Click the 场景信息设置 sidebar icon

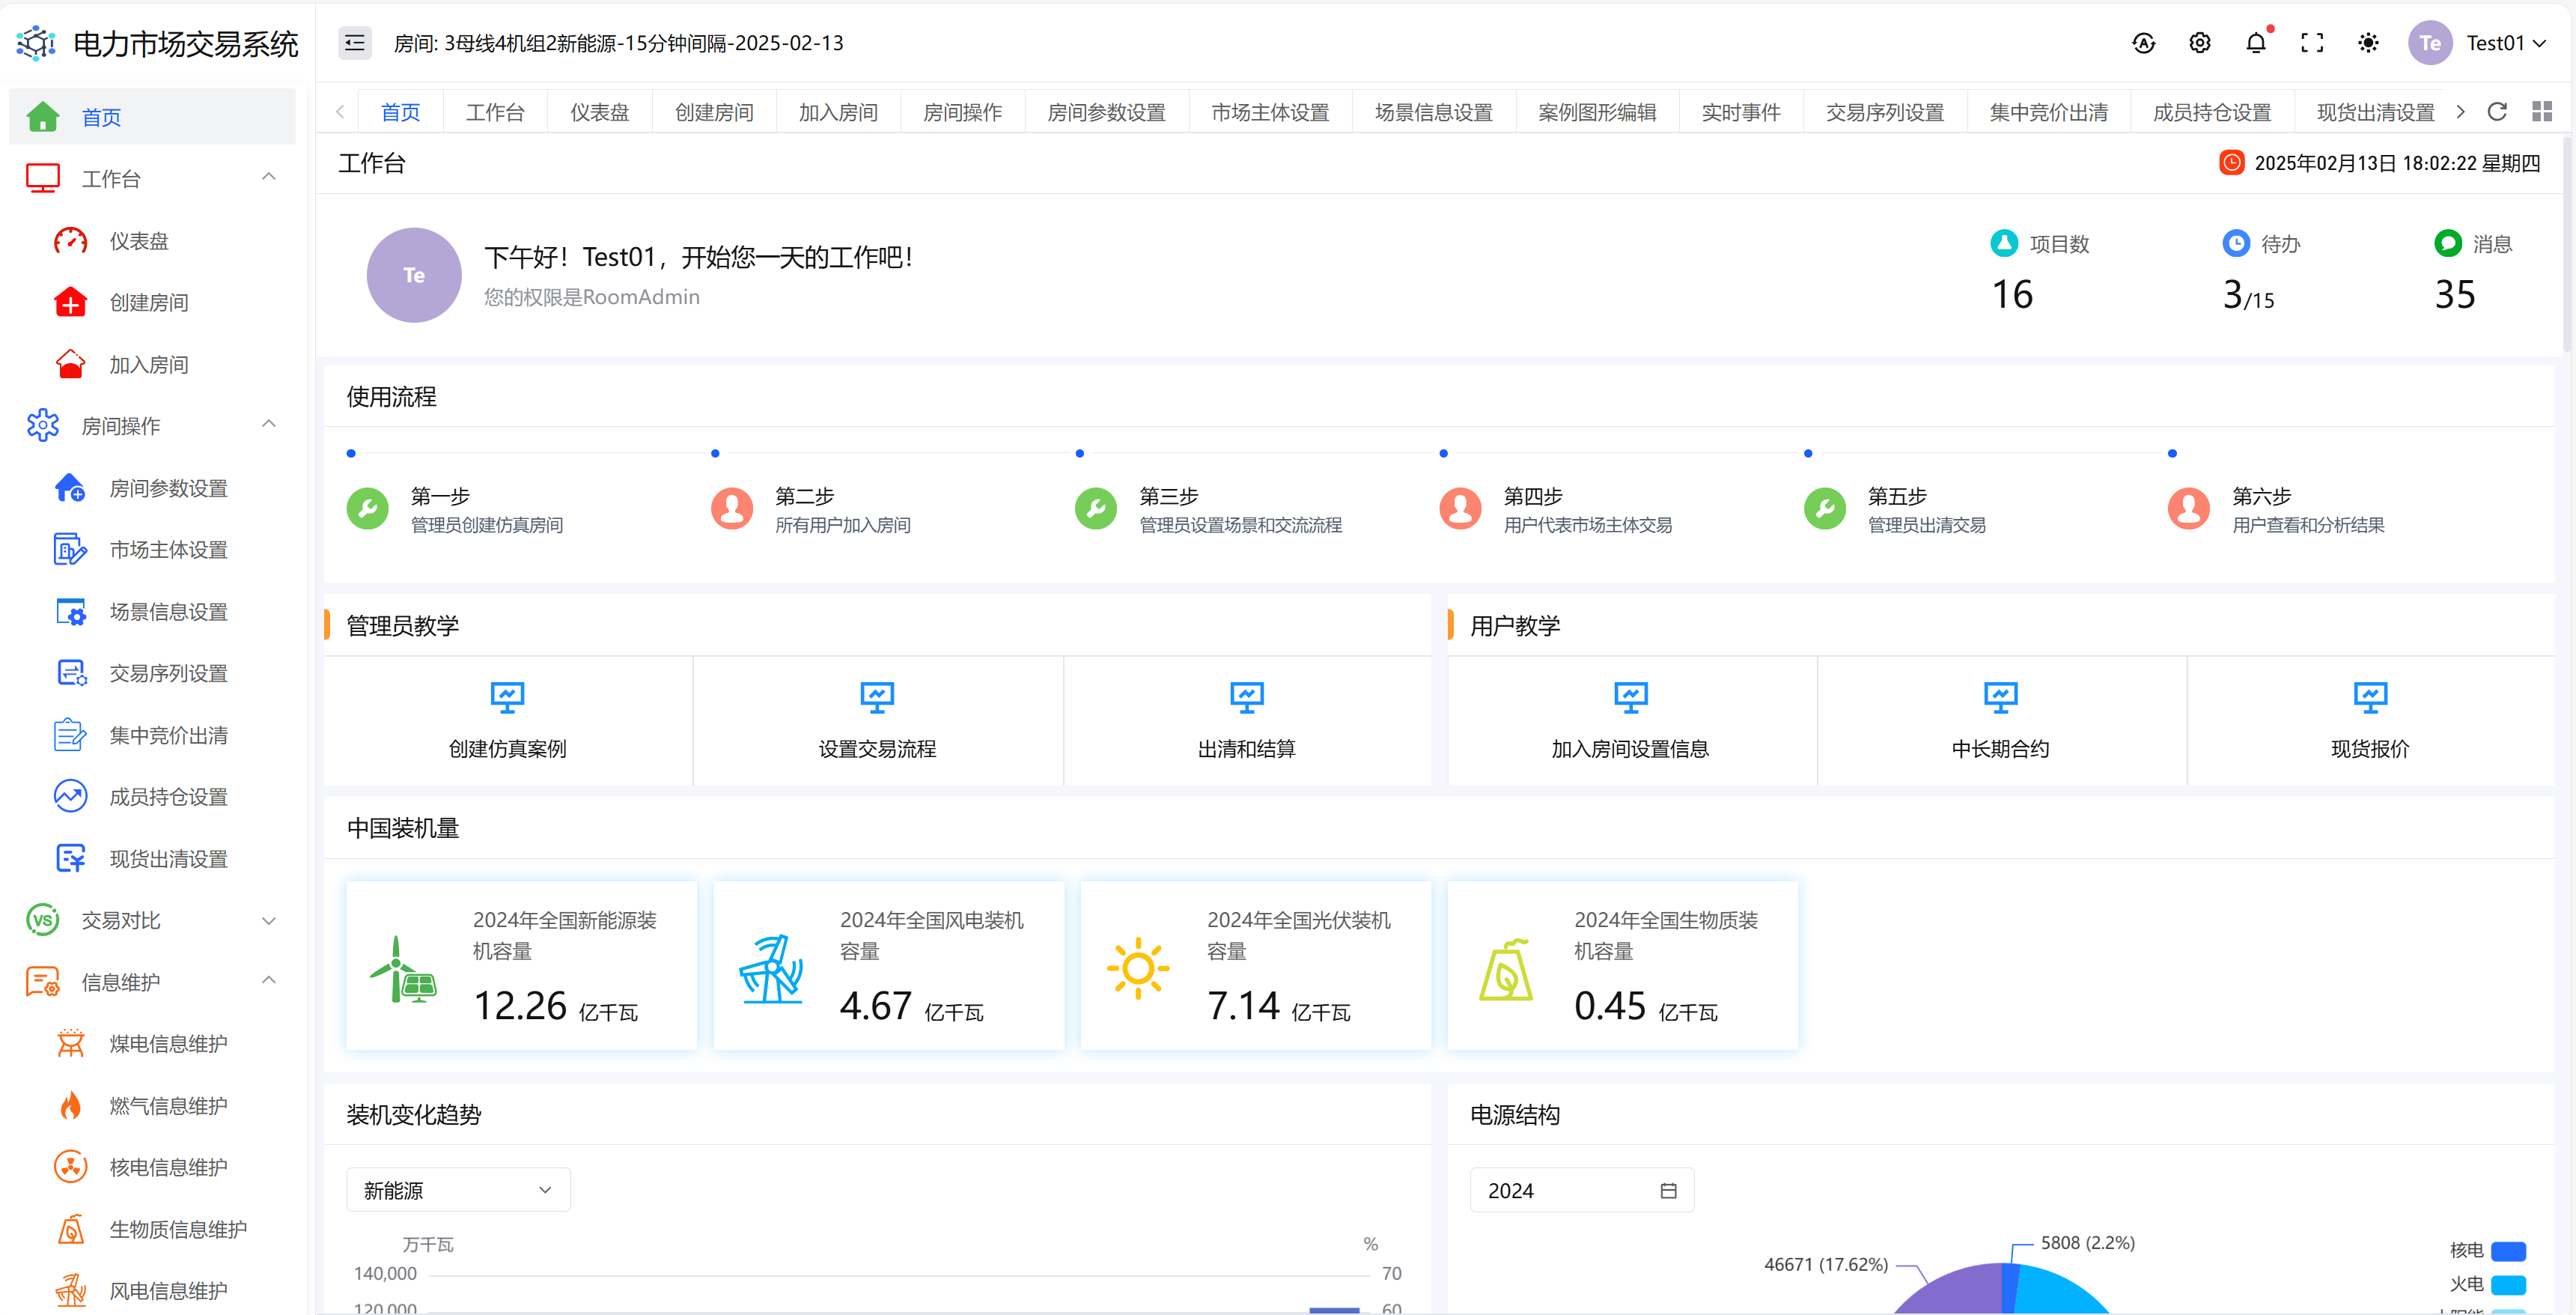pos(70,612)
